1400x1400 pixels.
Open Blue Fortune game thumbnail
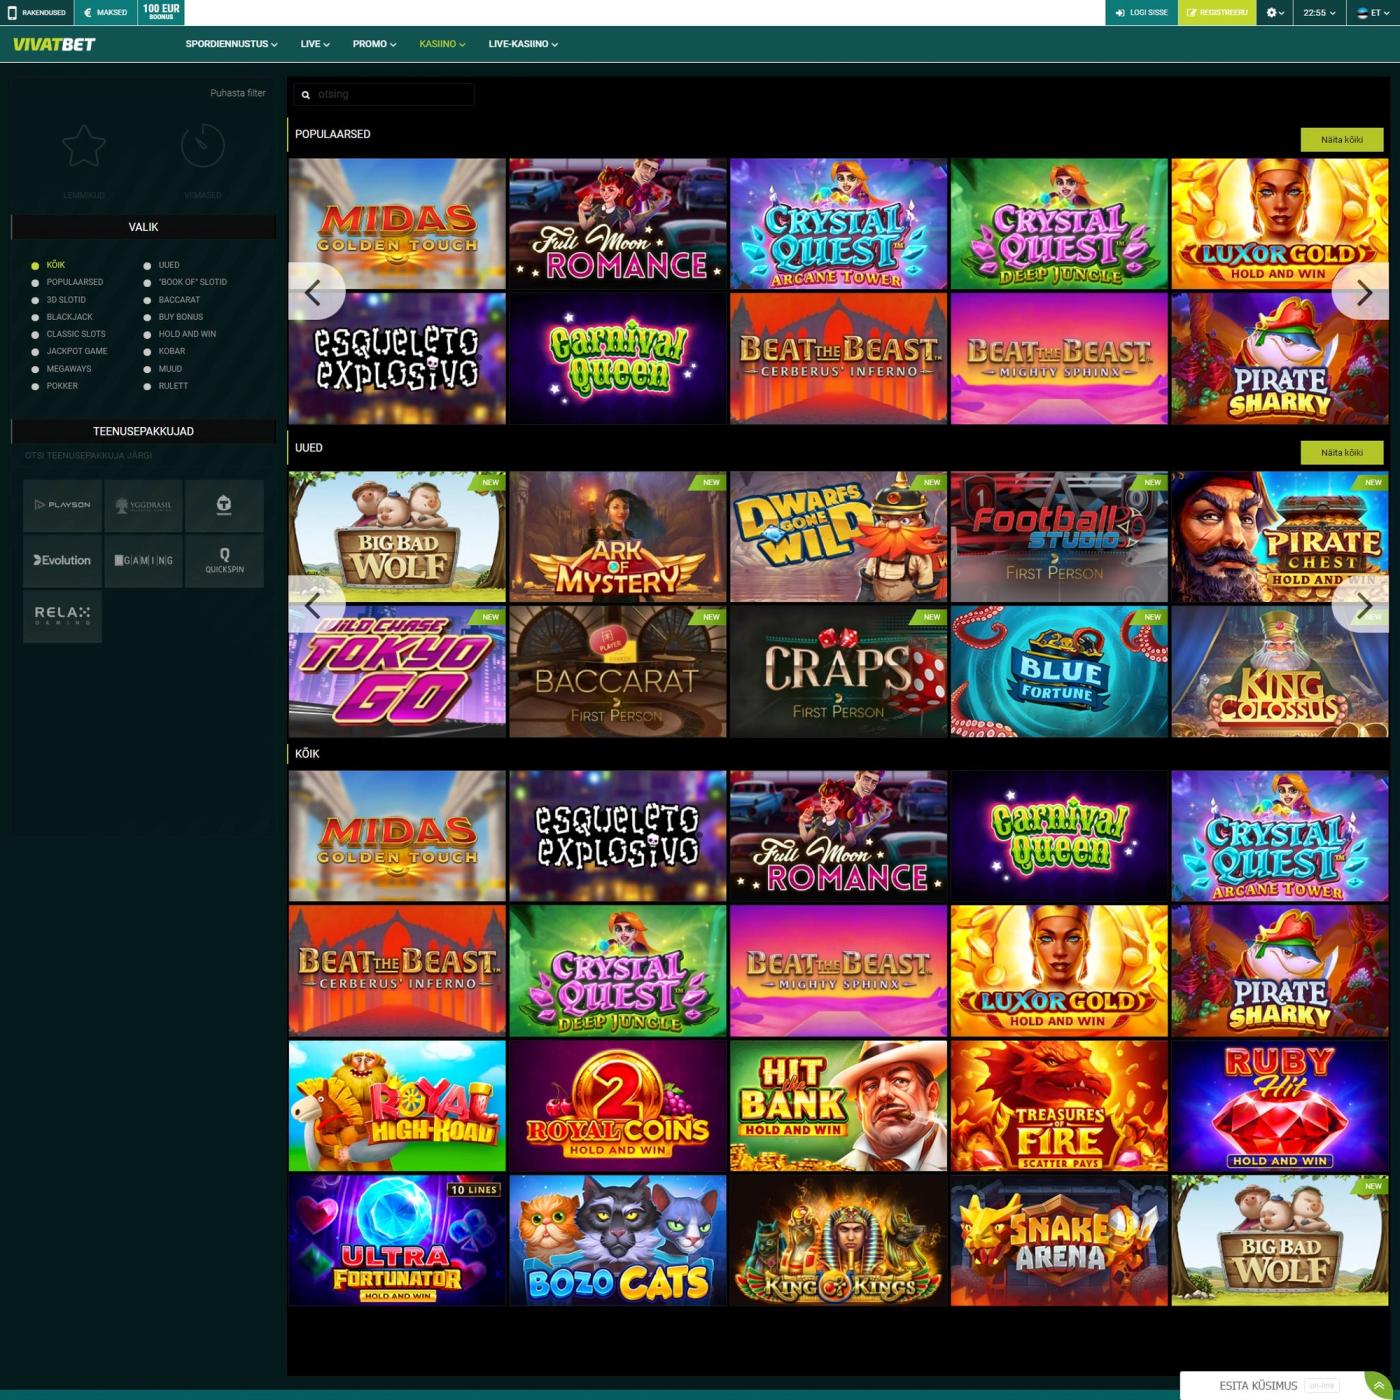coord(1059,672)
